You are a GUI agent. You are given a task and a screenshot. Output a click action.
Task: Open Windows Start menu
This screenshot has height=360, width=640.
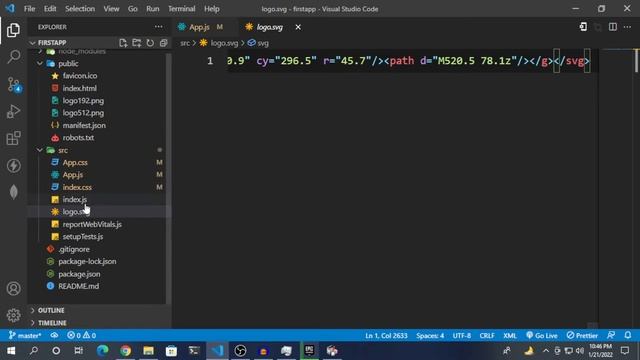(11, 351)
